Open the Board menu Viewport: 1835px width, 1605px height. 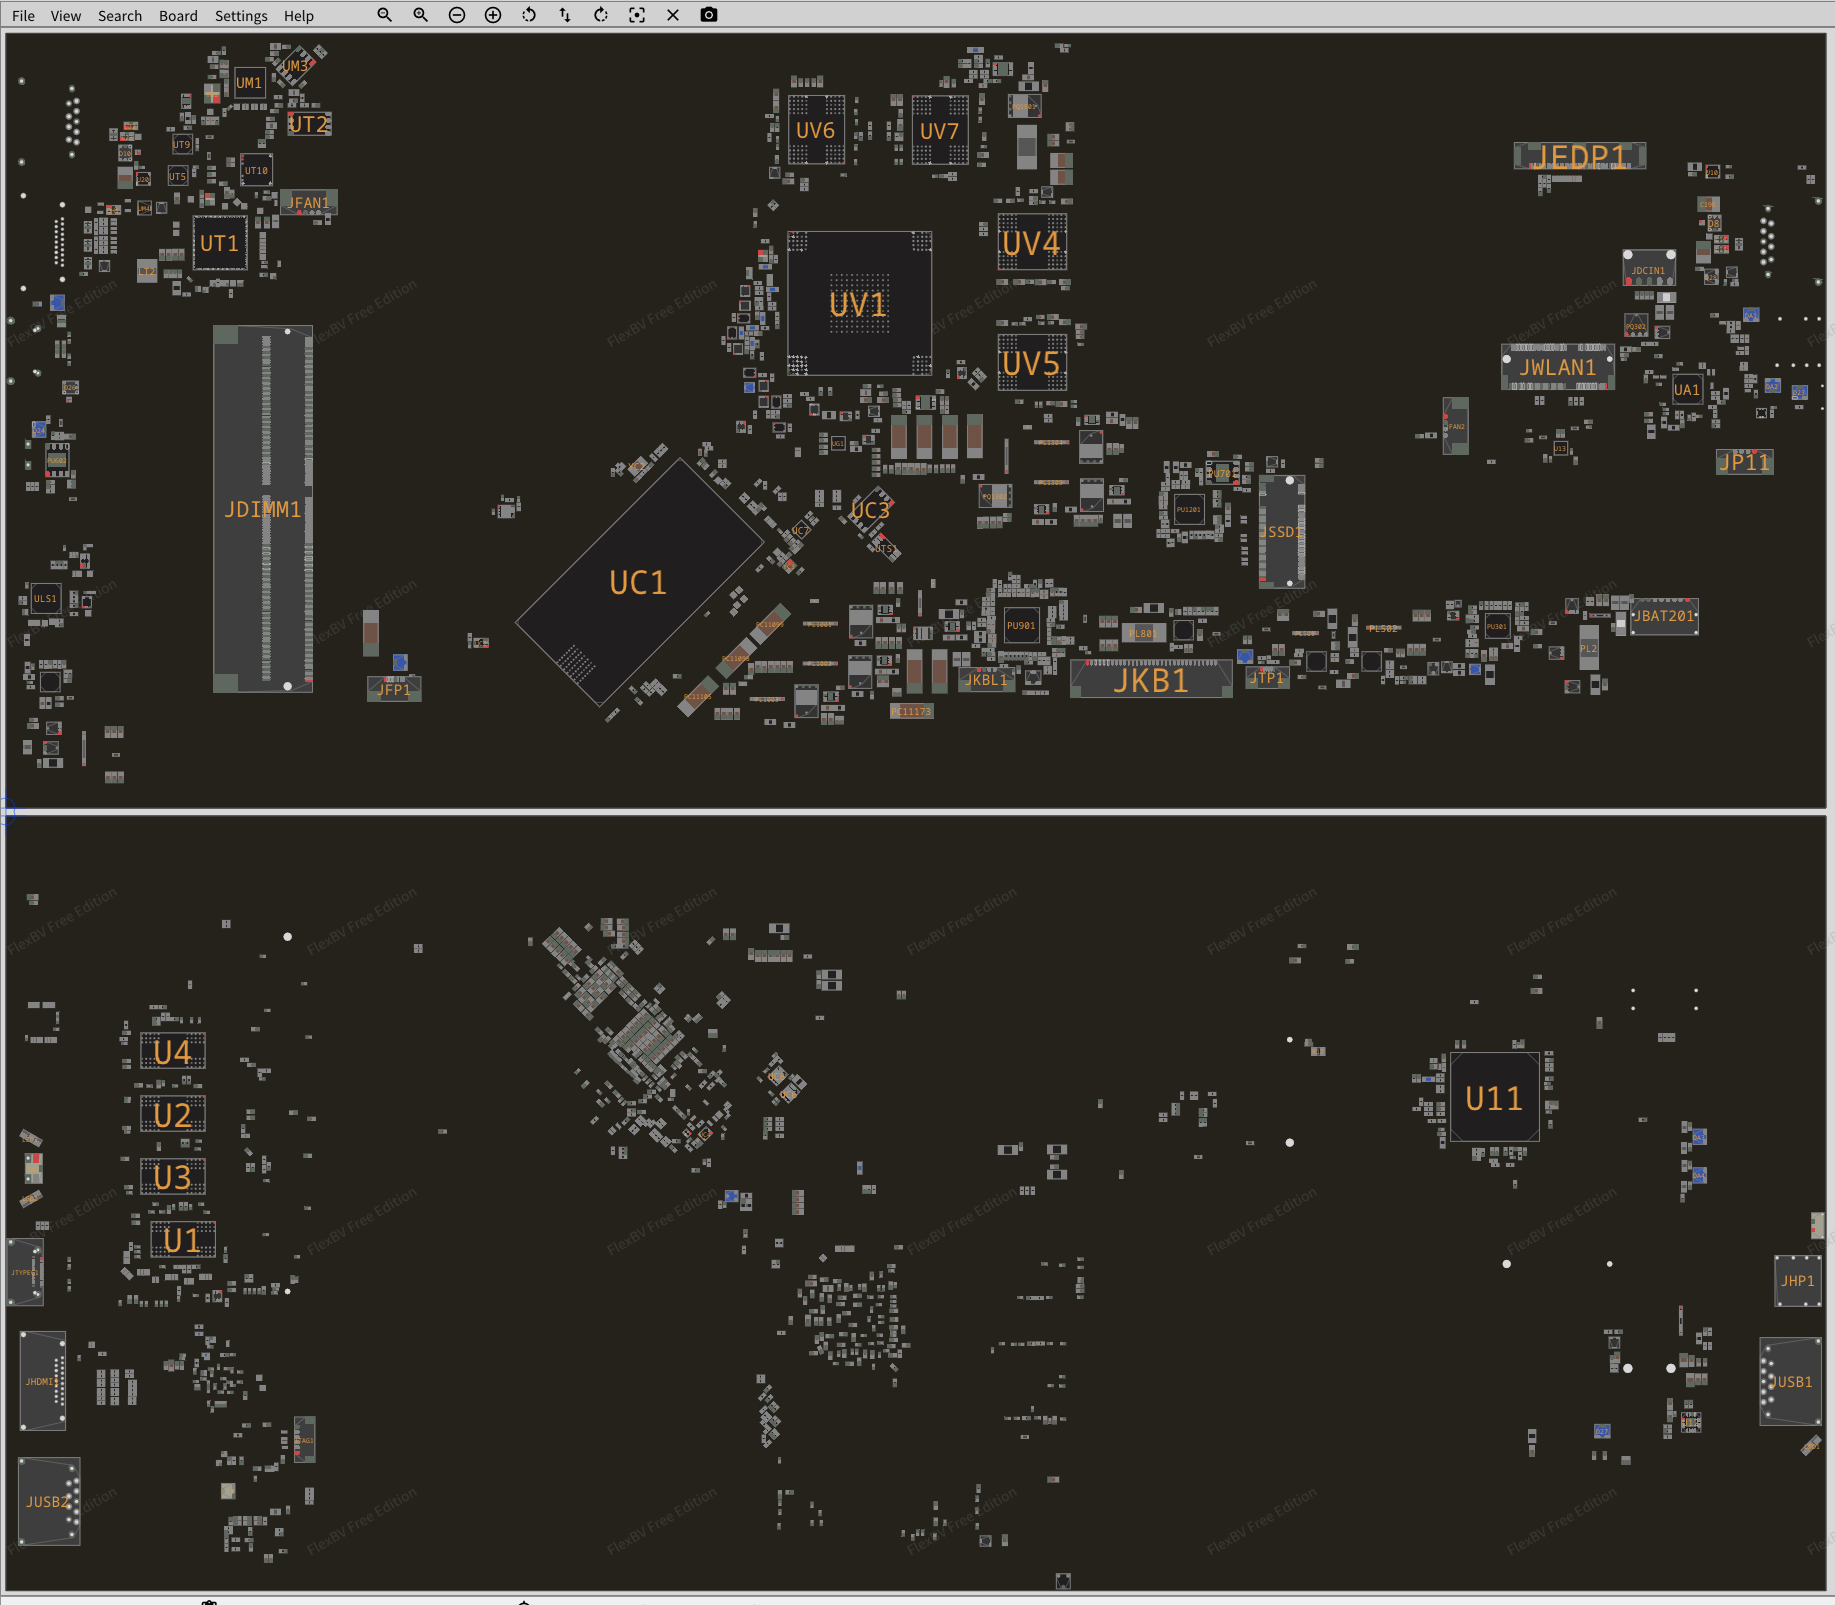coord(178,16)
